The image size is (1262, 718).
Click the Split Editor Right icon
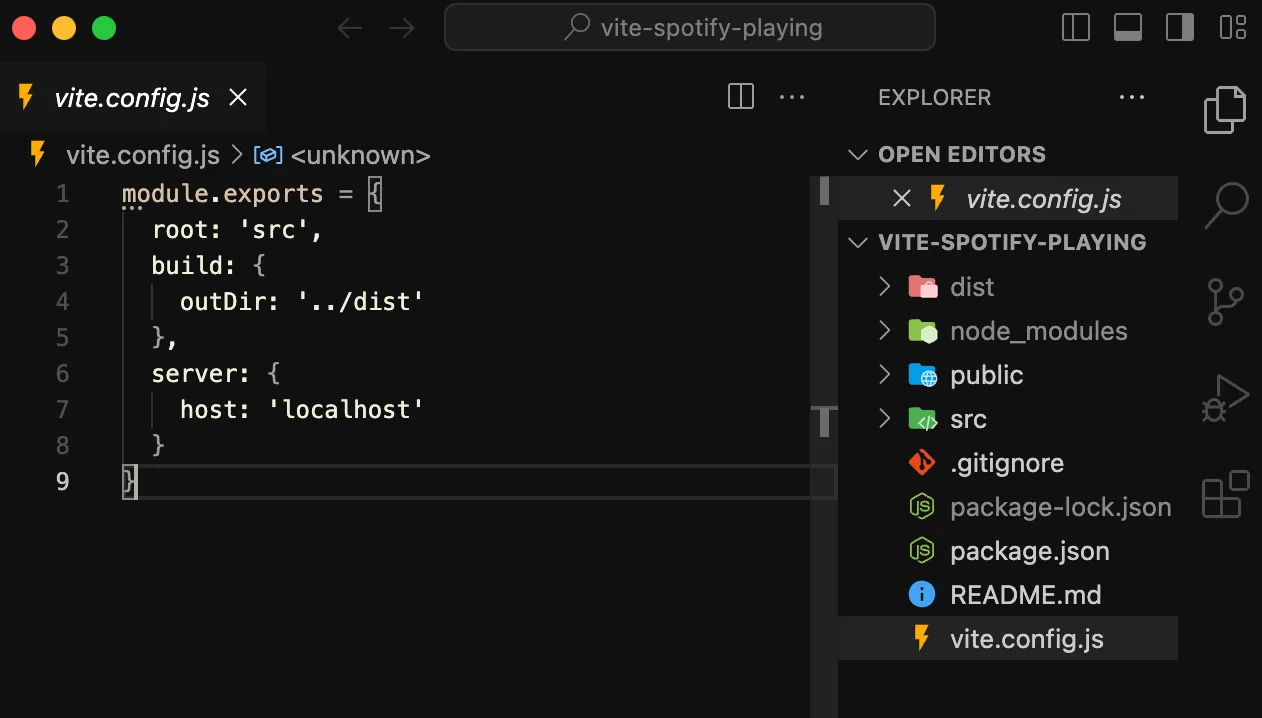point(741,97)
